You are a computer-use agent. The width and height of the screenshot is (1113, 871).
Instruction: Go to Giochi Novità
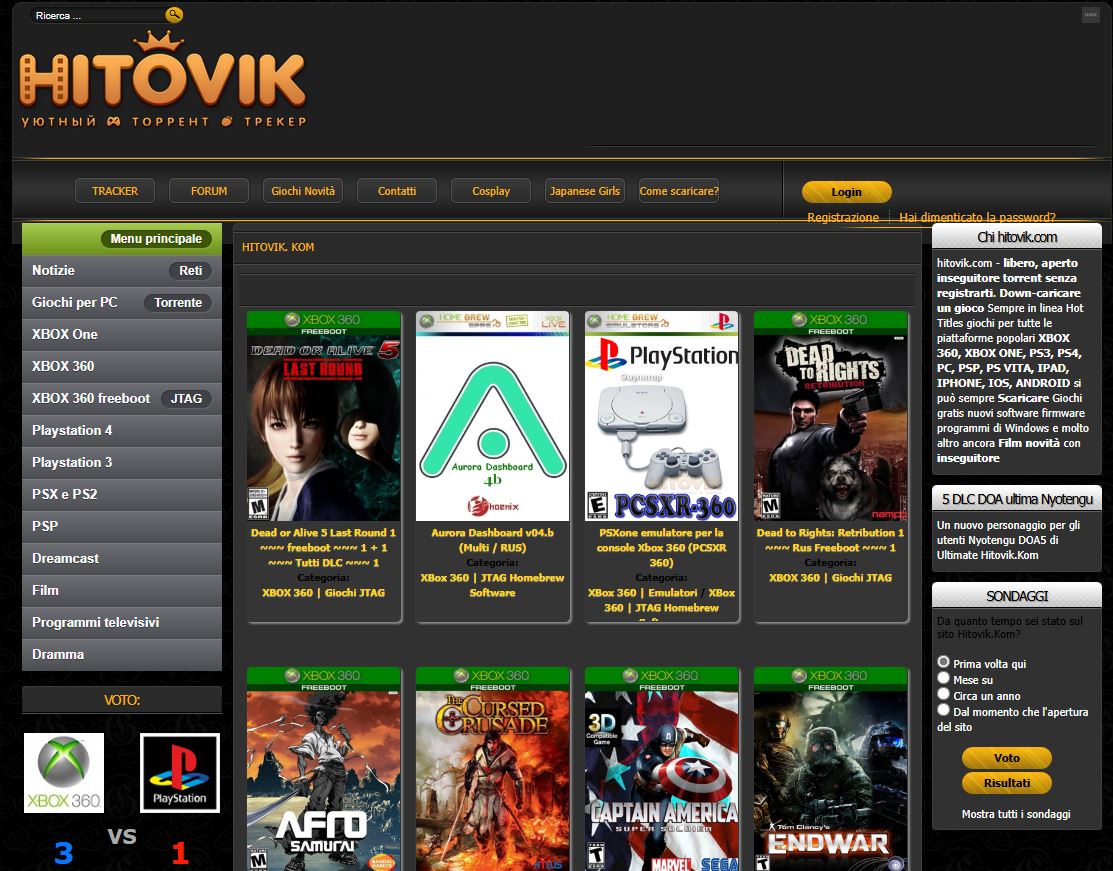tap(303, 191)
